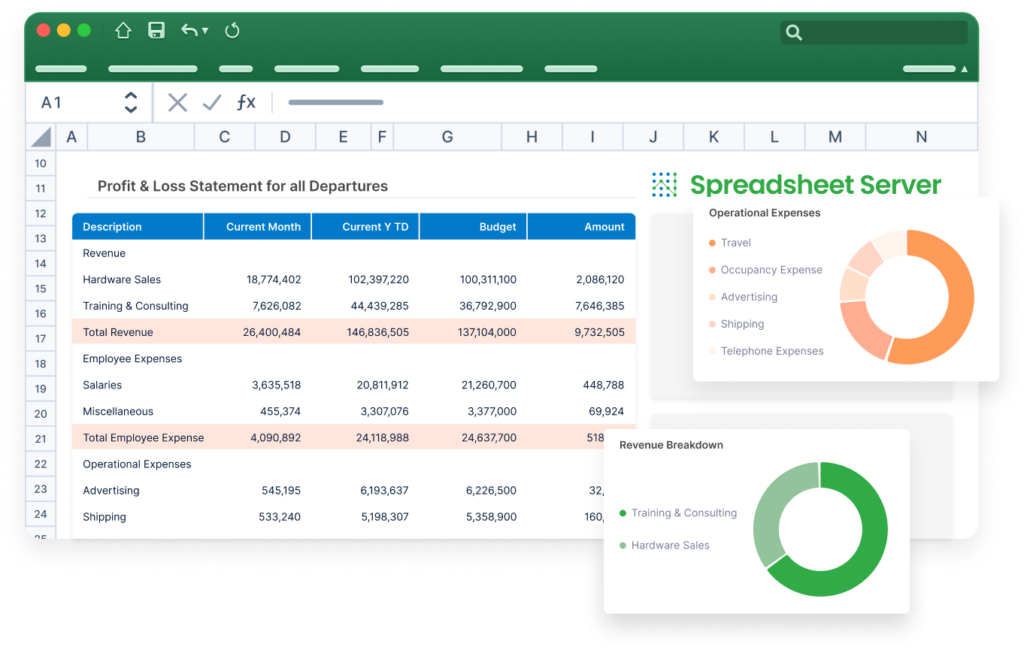The height and width of the screenshot is (650, 1024).
Task: Expand the green ribbon with the up arrow
Action: [x=963, y=68]
